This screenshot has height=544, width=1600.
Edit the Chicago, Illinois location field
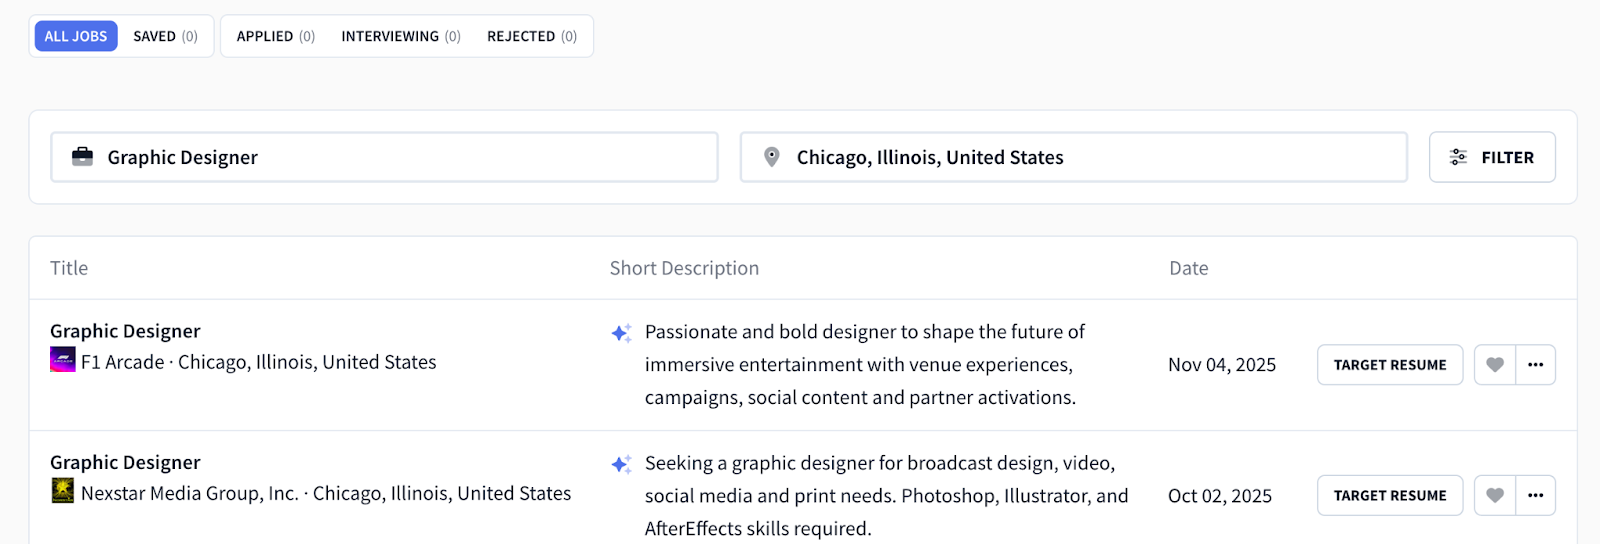[x=1074, y=157]
